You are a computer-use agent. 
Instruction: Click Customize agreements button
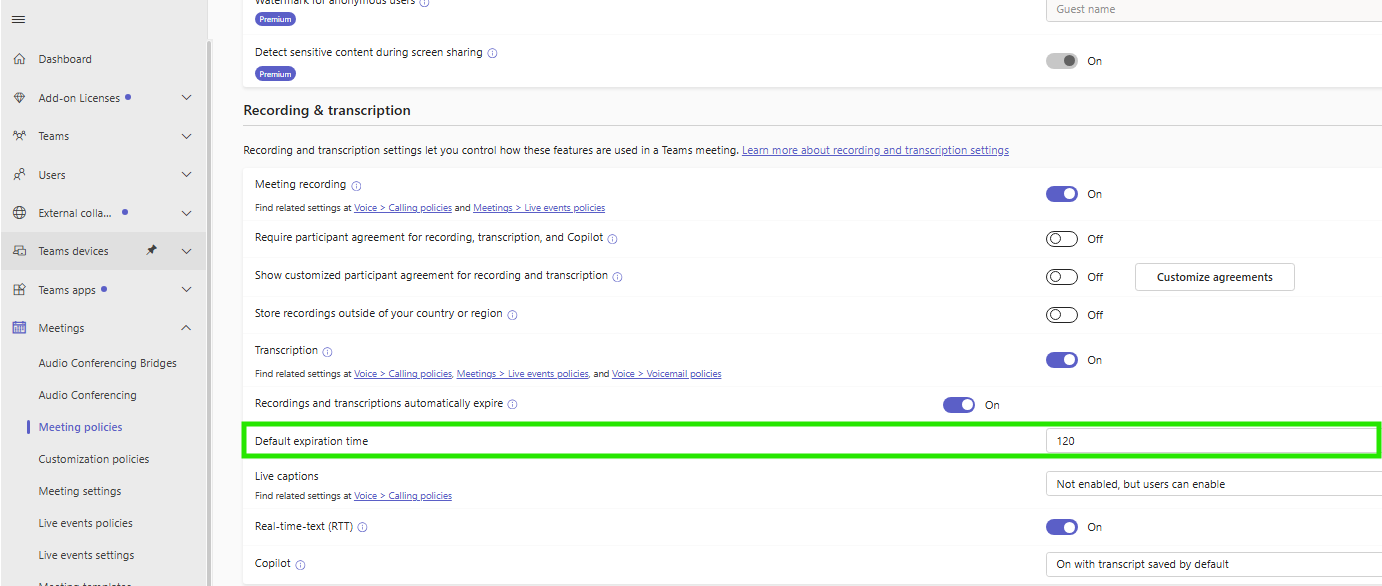tap(1215, 277)
